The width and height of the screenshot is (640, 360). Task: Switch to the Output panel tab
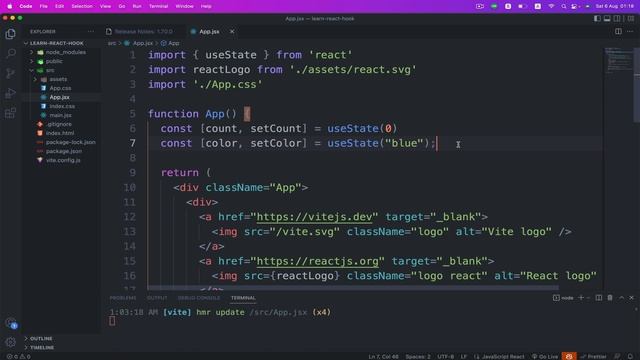tap(157, 298)
